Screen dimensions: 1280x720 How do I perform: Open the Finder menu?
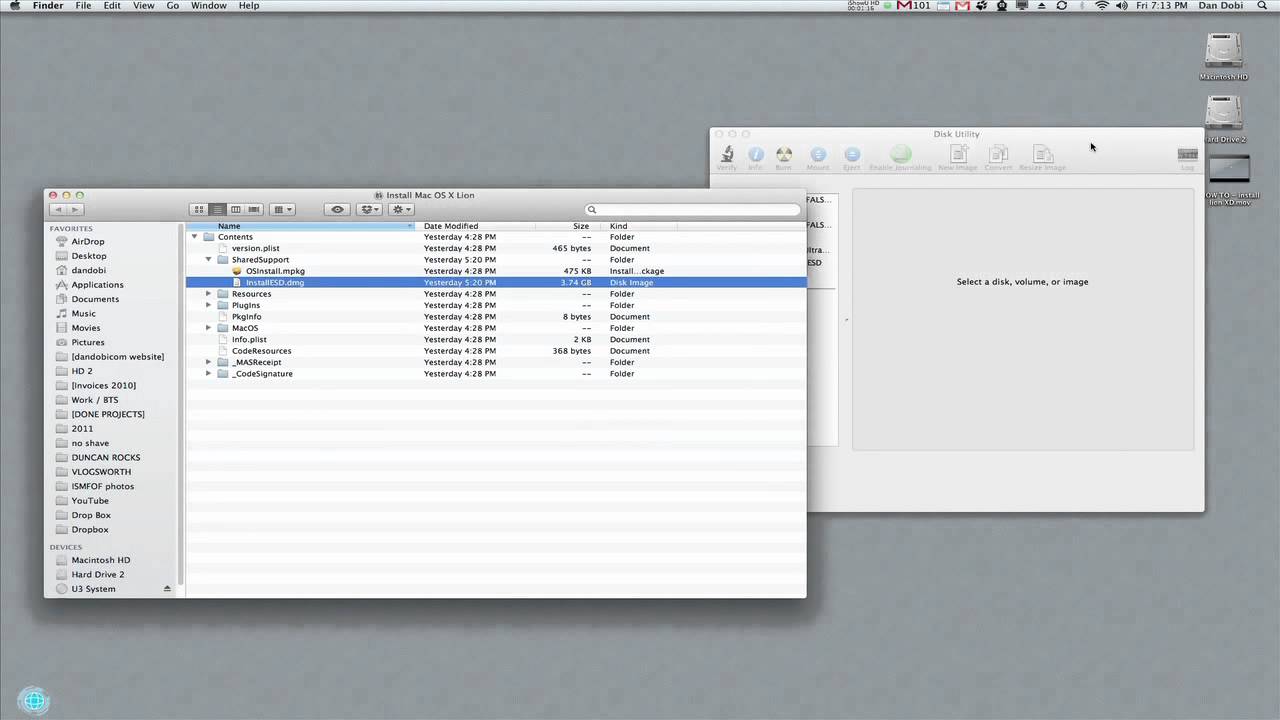(48, 6)
